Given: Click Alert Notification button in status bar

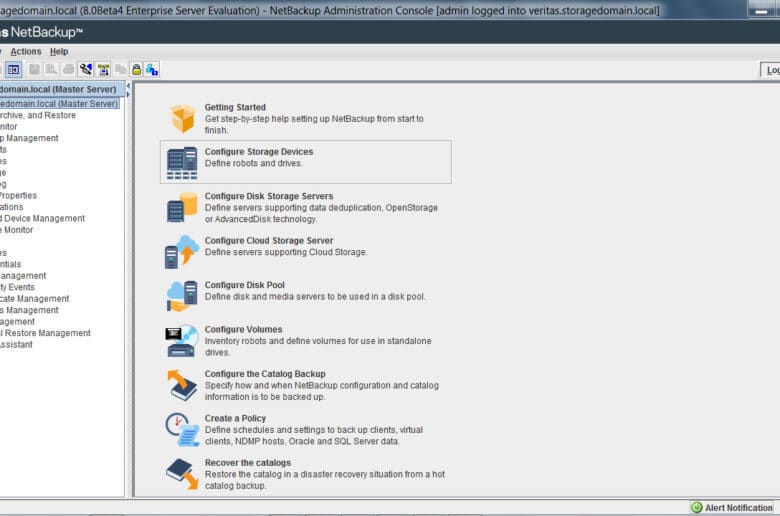Looking at the screenshot, I should coord(732,508).
